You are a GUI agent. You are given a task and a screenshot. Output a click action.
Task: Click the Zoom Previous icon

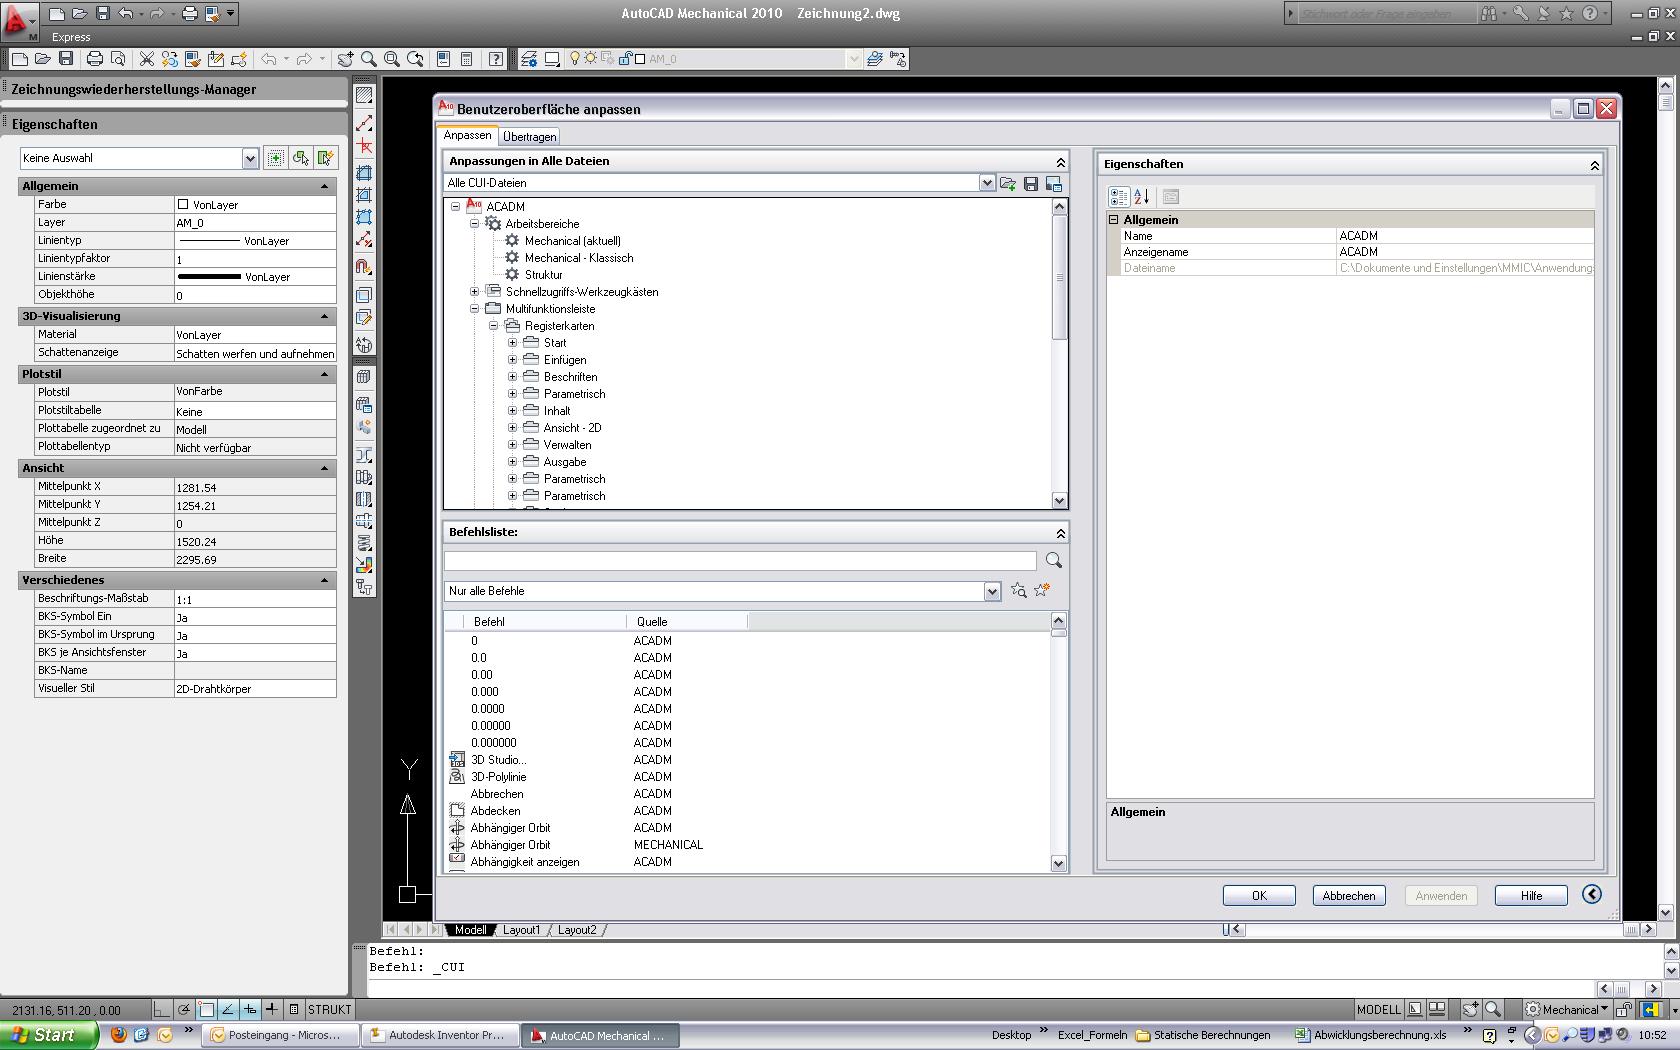pyautogui.click(x=415, y=59)
